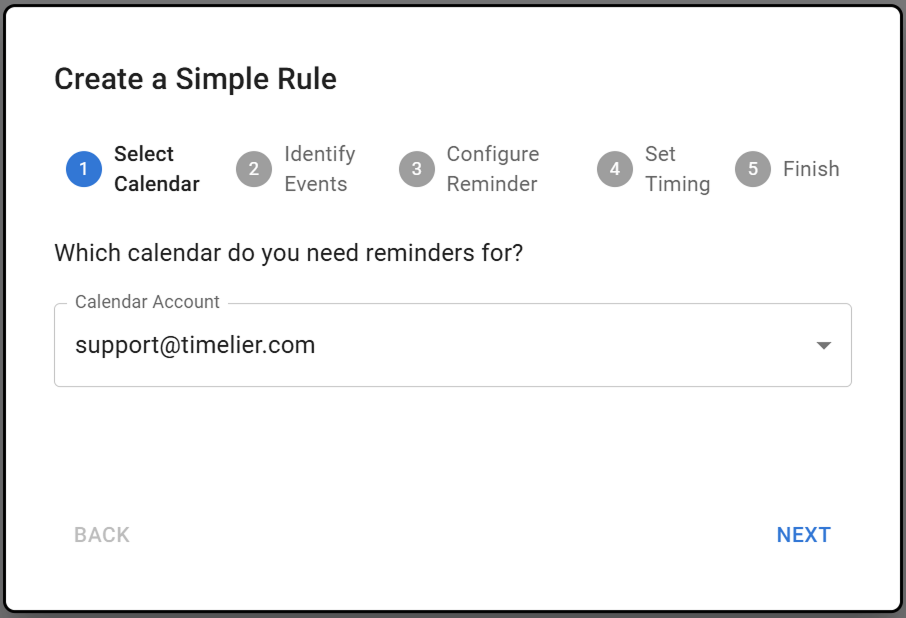Screen dimensions: 906x618
Task: Select the "Select Calendar" step label
Action: pos(156,169)
